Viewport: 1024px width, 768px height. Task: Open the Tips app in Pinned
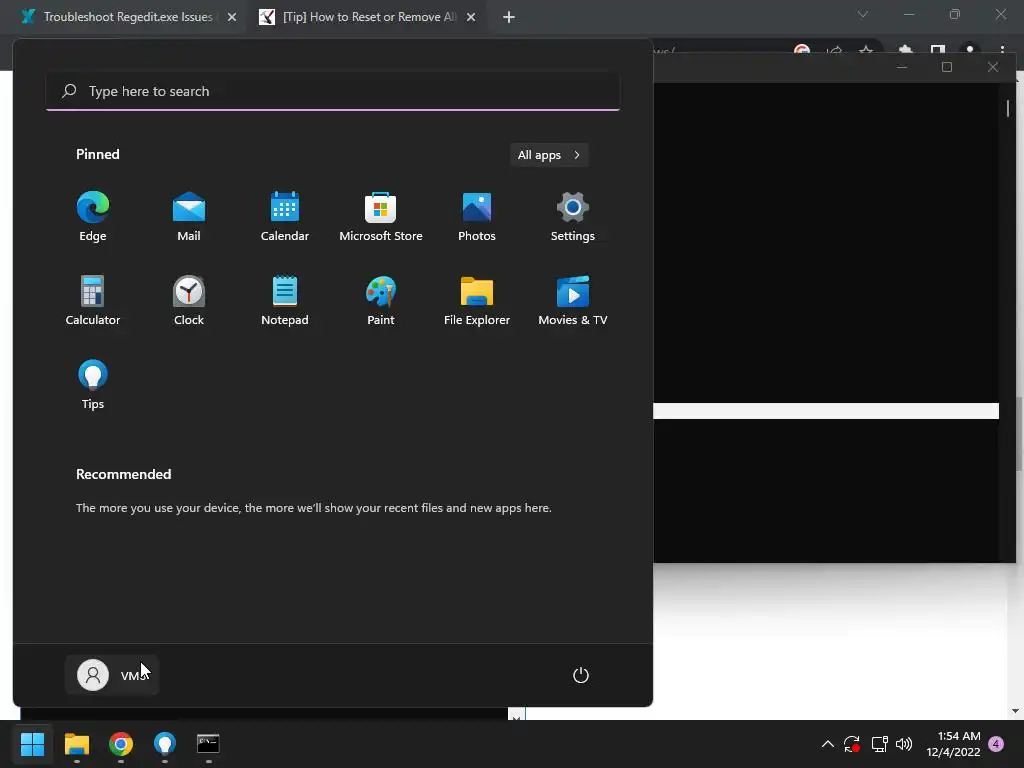(93, 385)
